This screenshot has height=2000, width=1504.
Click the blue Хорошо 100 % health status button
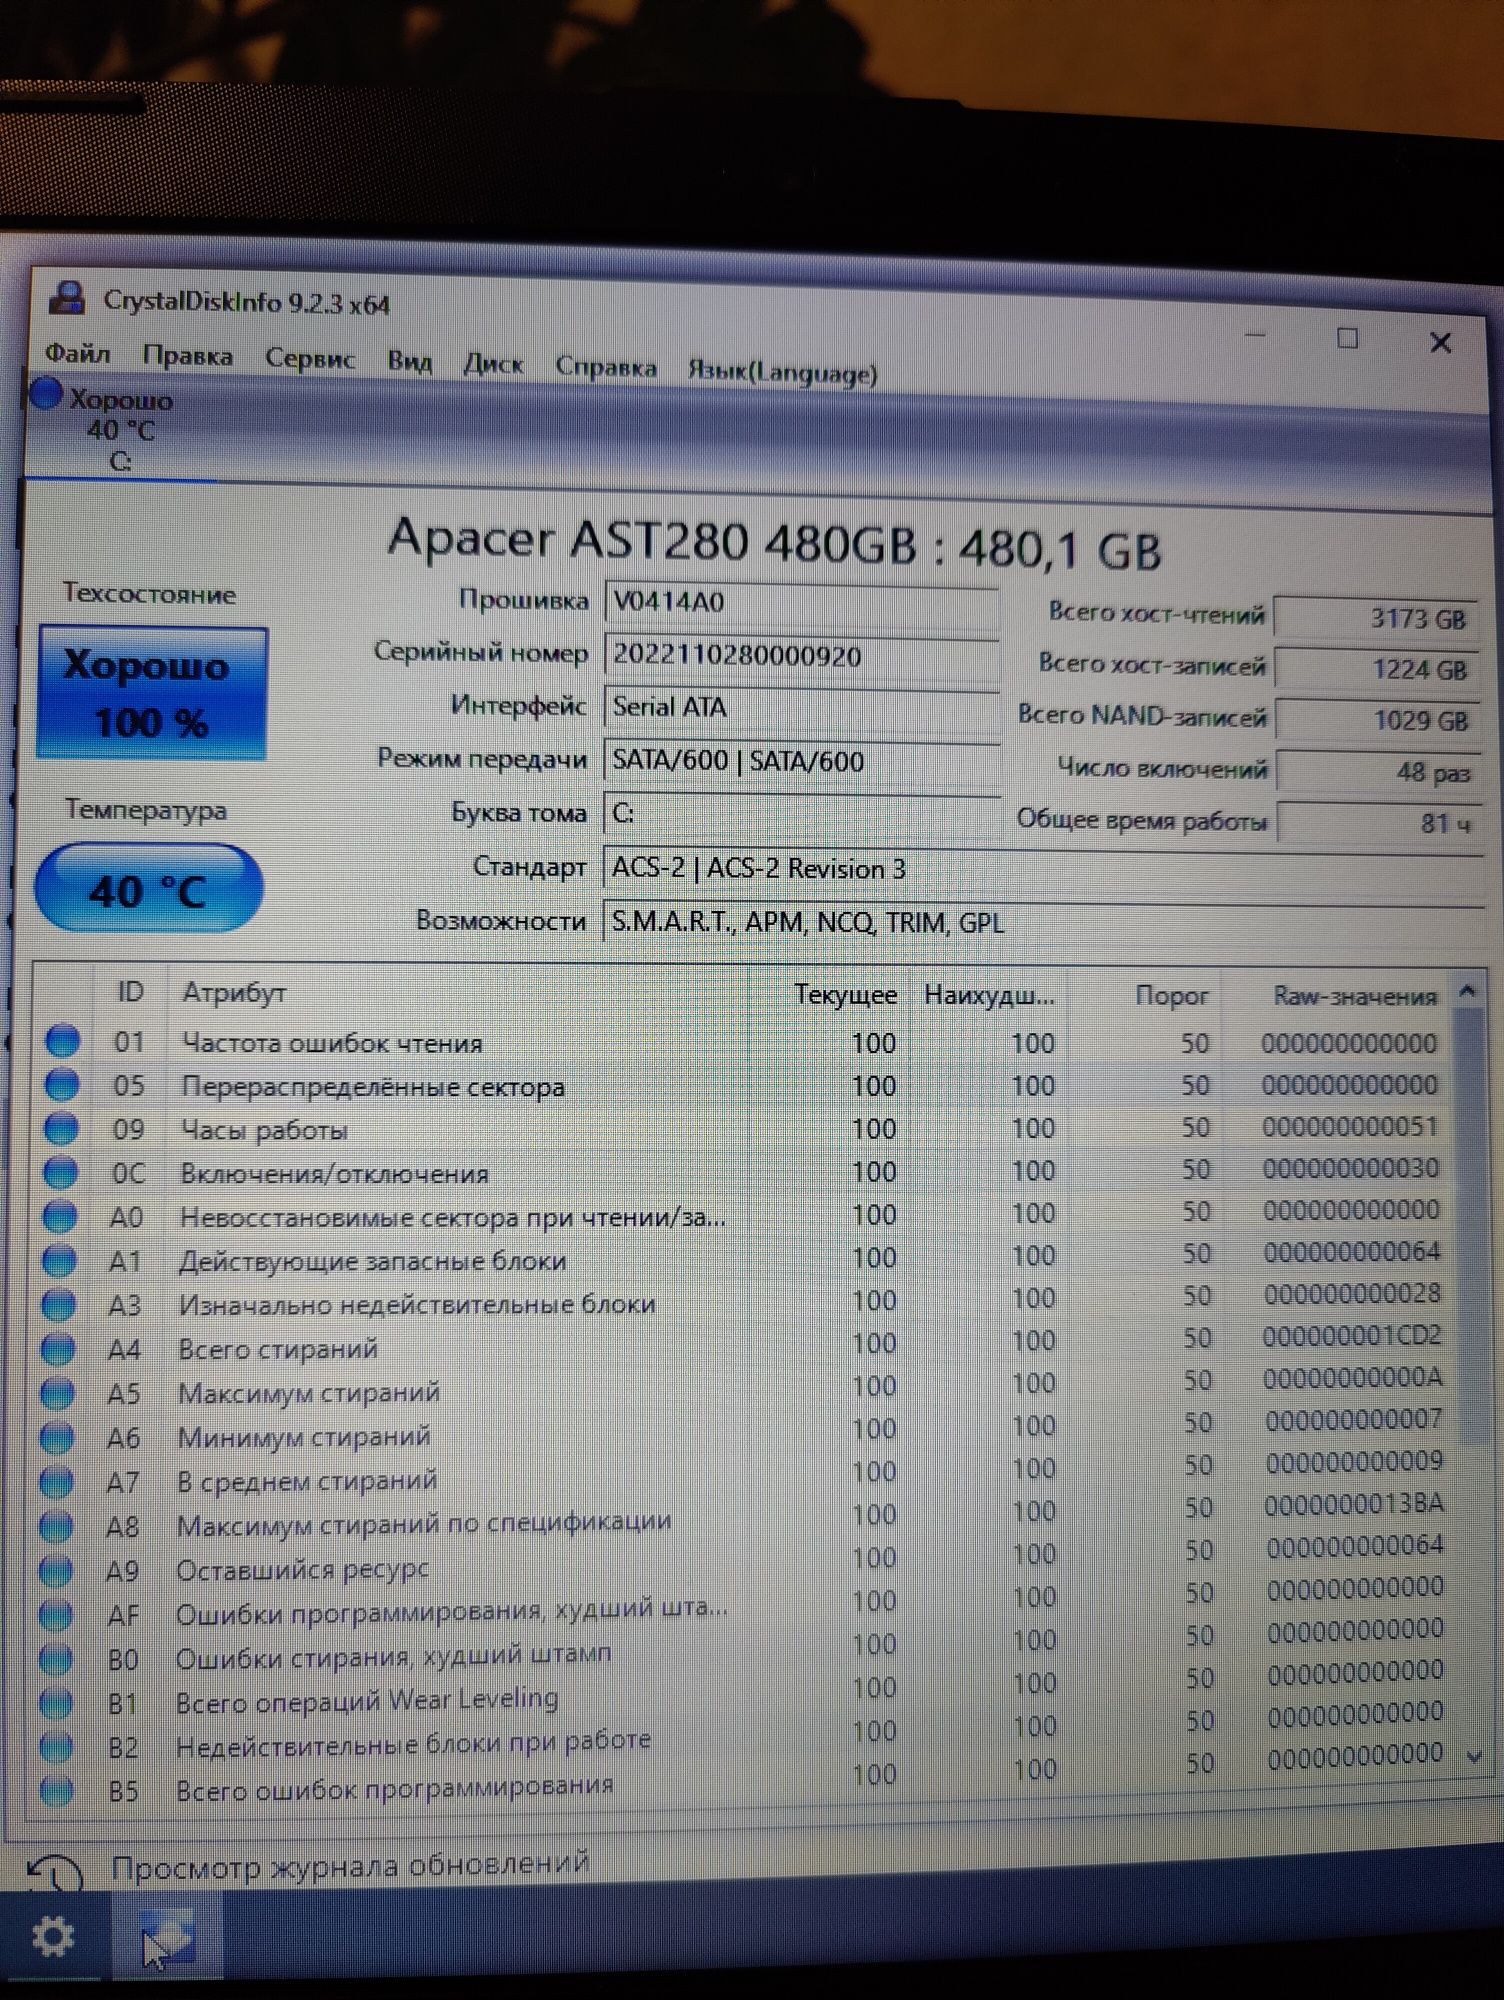pyautogui.click(x=152, y=693)
